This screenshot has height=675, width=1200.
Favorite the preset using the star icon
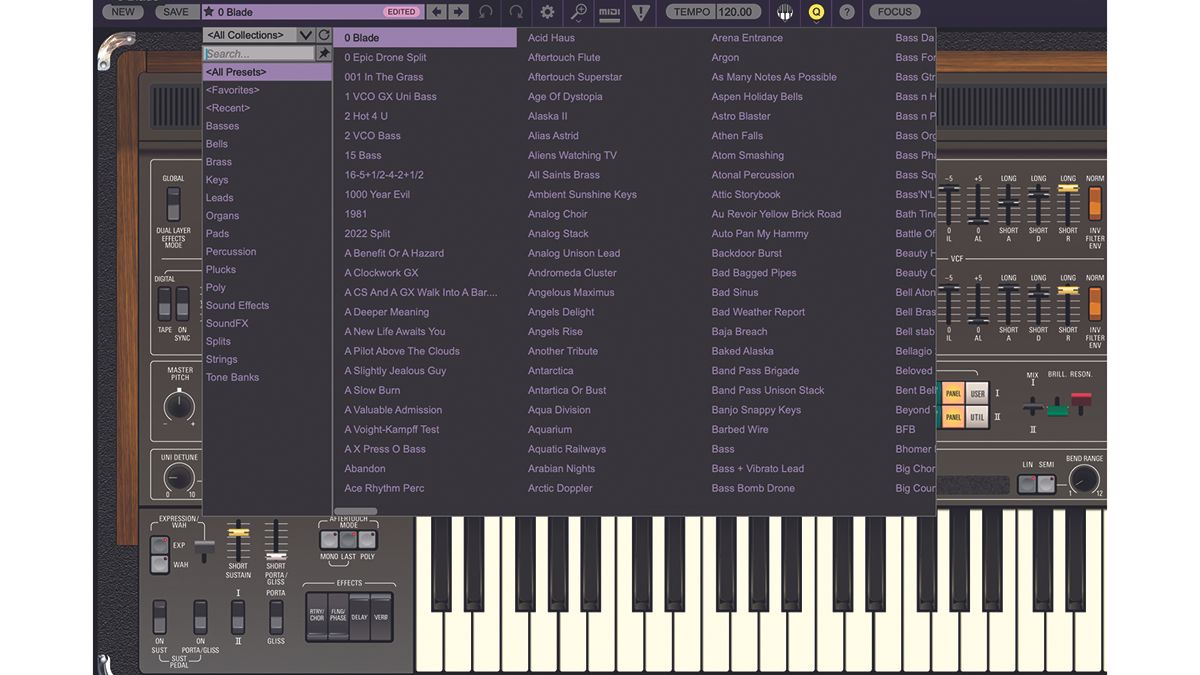[x=209, y=12]
